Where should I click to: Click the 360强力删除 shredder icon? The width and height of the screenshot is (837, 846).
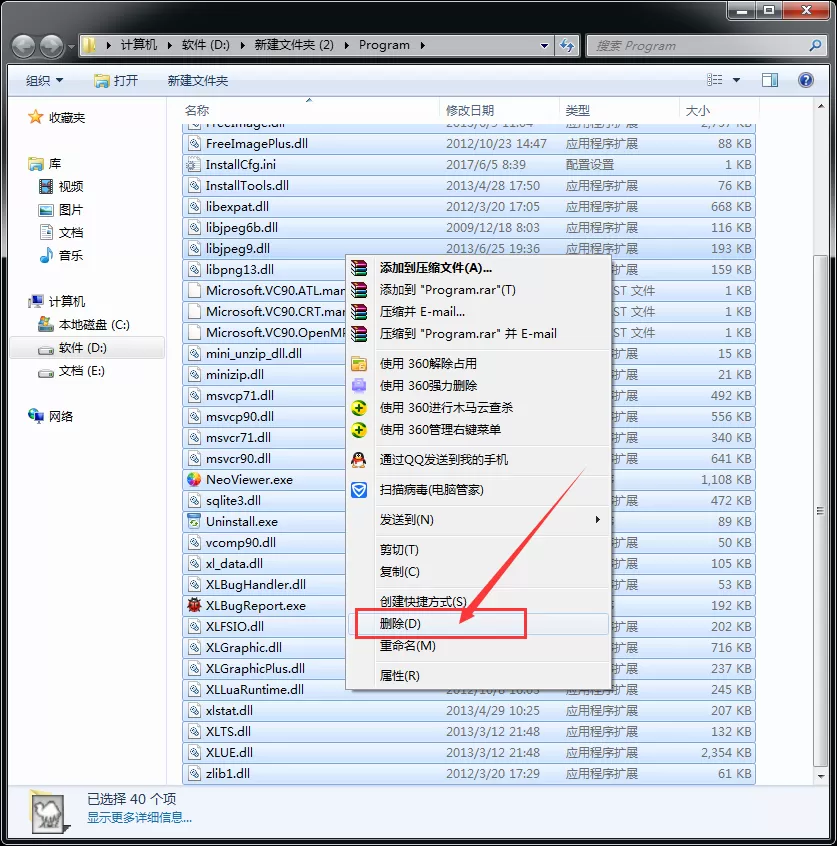pos(359,386)
